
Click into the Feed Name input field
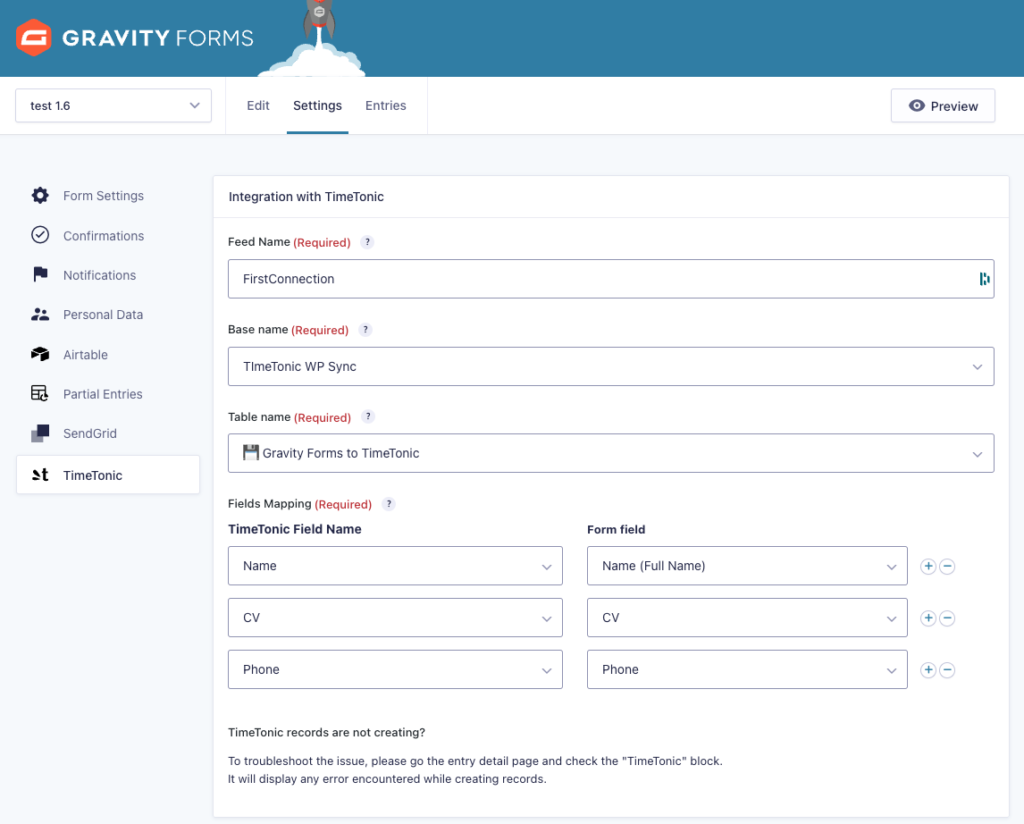(600, 279)
